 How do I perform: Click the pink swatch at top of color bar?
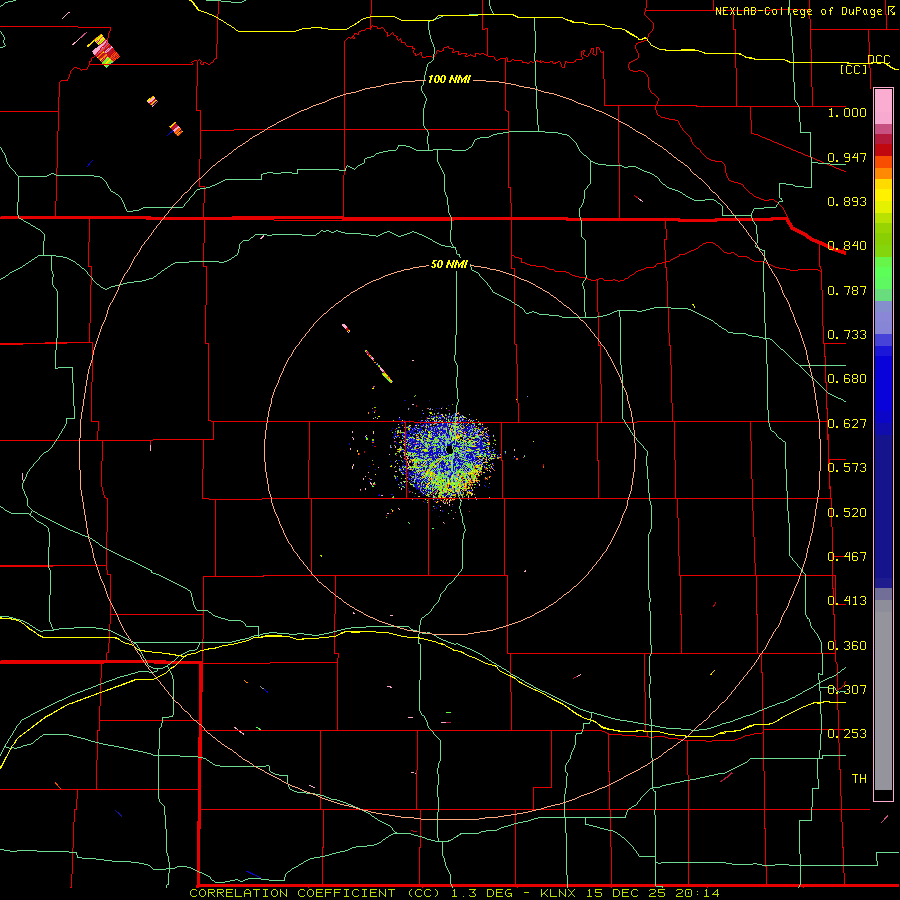click(883, 107)
